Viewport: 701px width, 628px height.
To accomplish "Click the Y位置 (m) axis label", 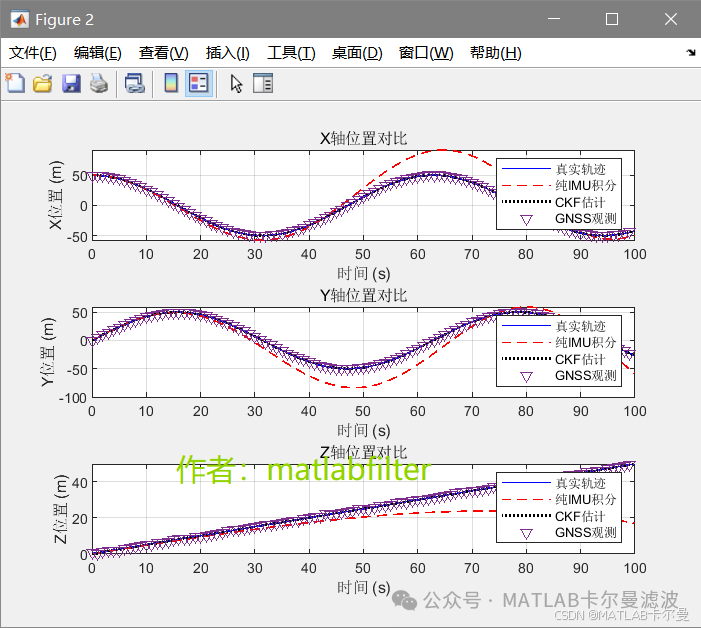I will tap(47, 352).
